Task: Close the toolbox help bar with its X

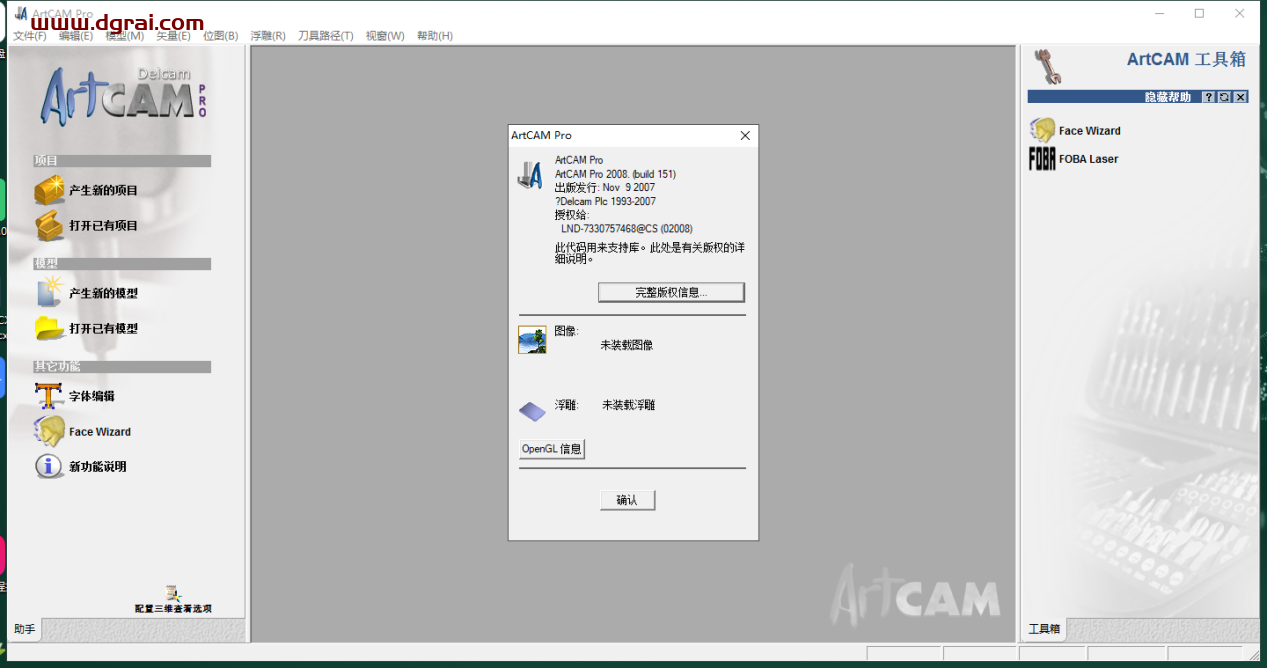Action: pyautogui.click(x=1241, y=97)
